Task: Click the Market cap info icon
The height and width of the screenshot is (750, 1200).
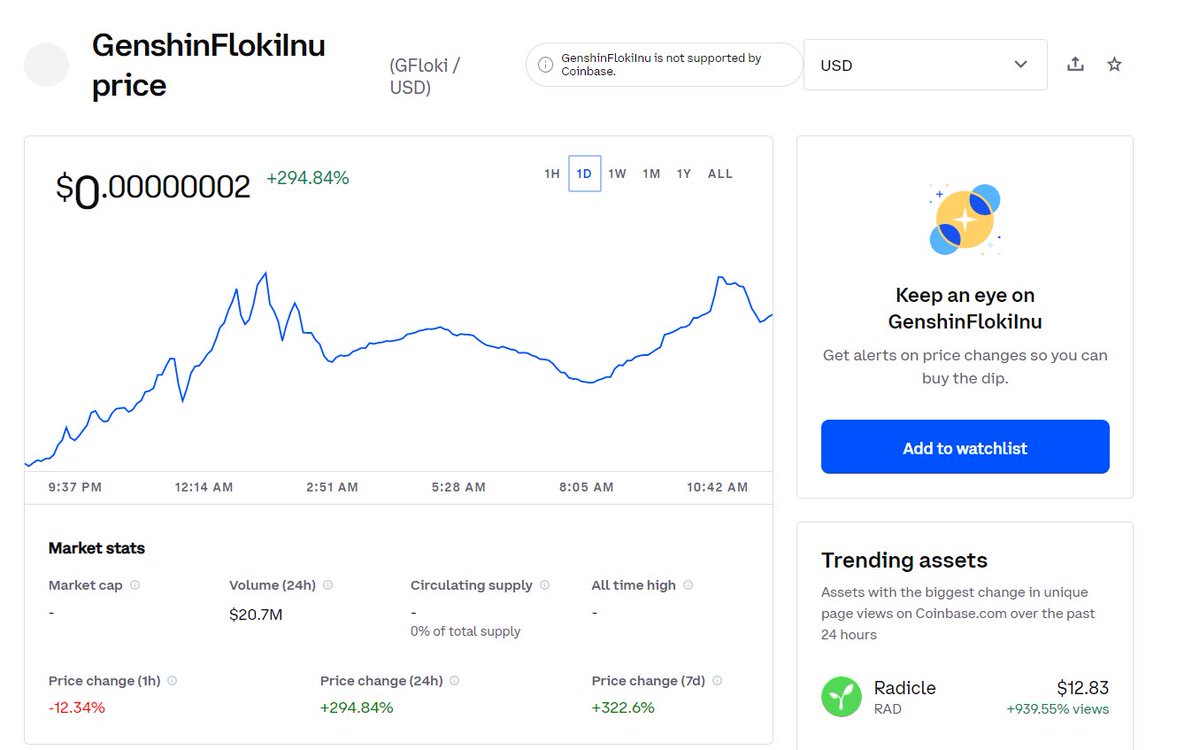Action: pos(135,585)
